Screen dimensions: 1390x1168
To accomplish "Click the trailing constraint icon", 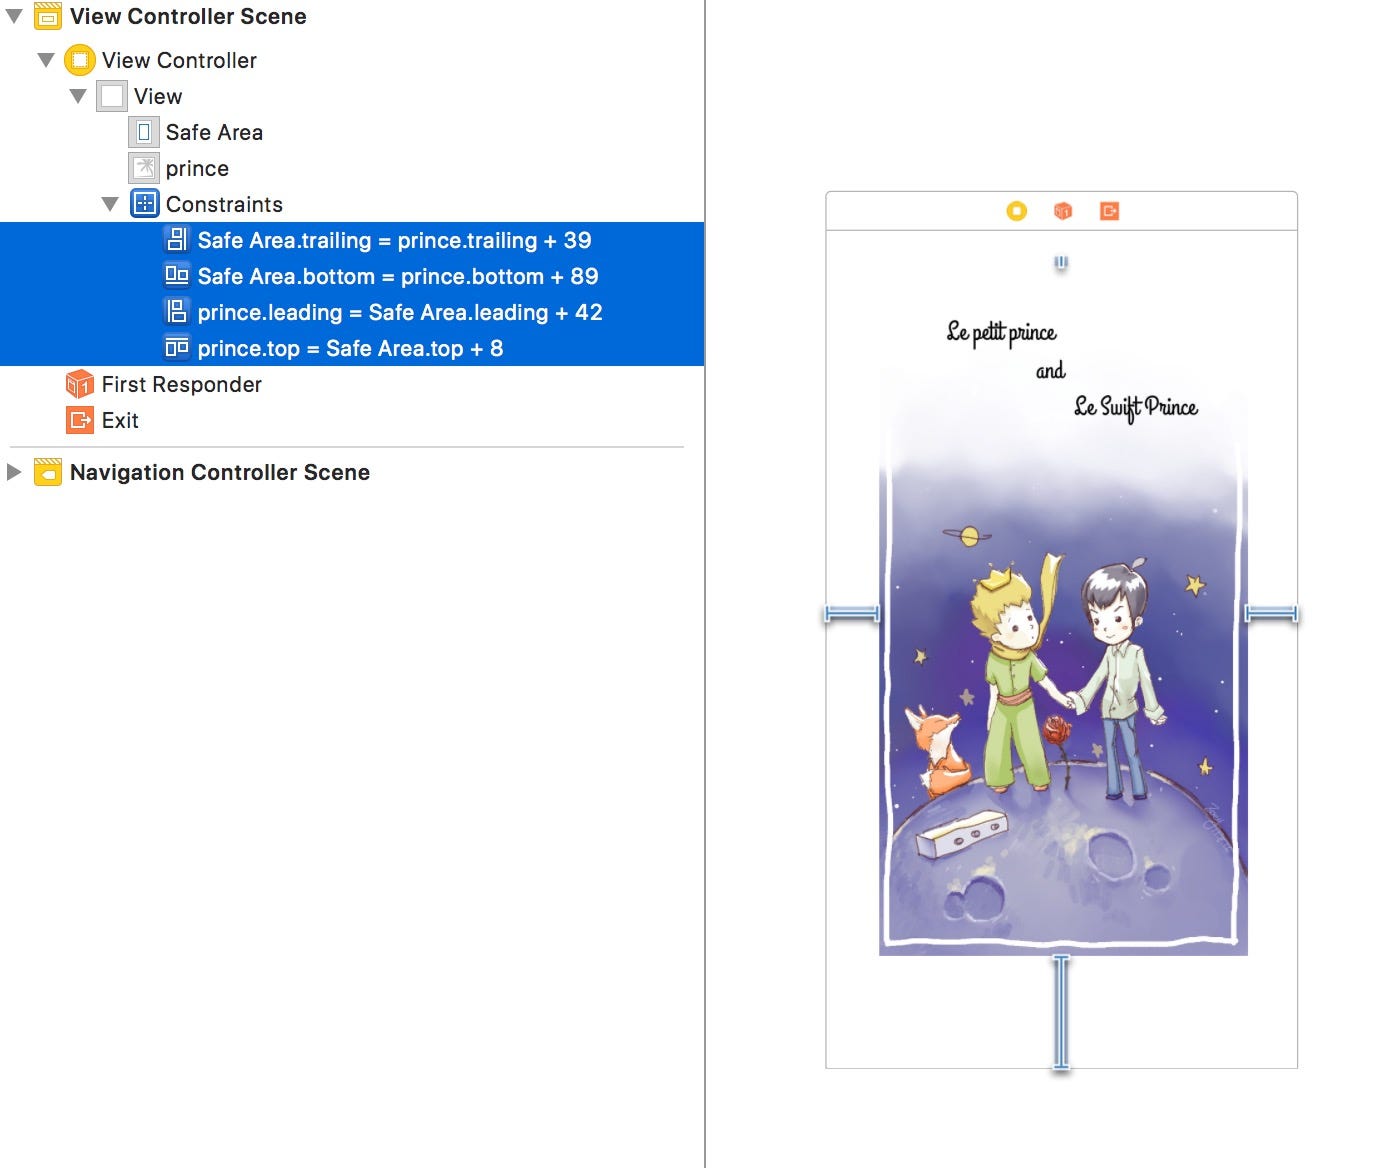I will 177,240.
